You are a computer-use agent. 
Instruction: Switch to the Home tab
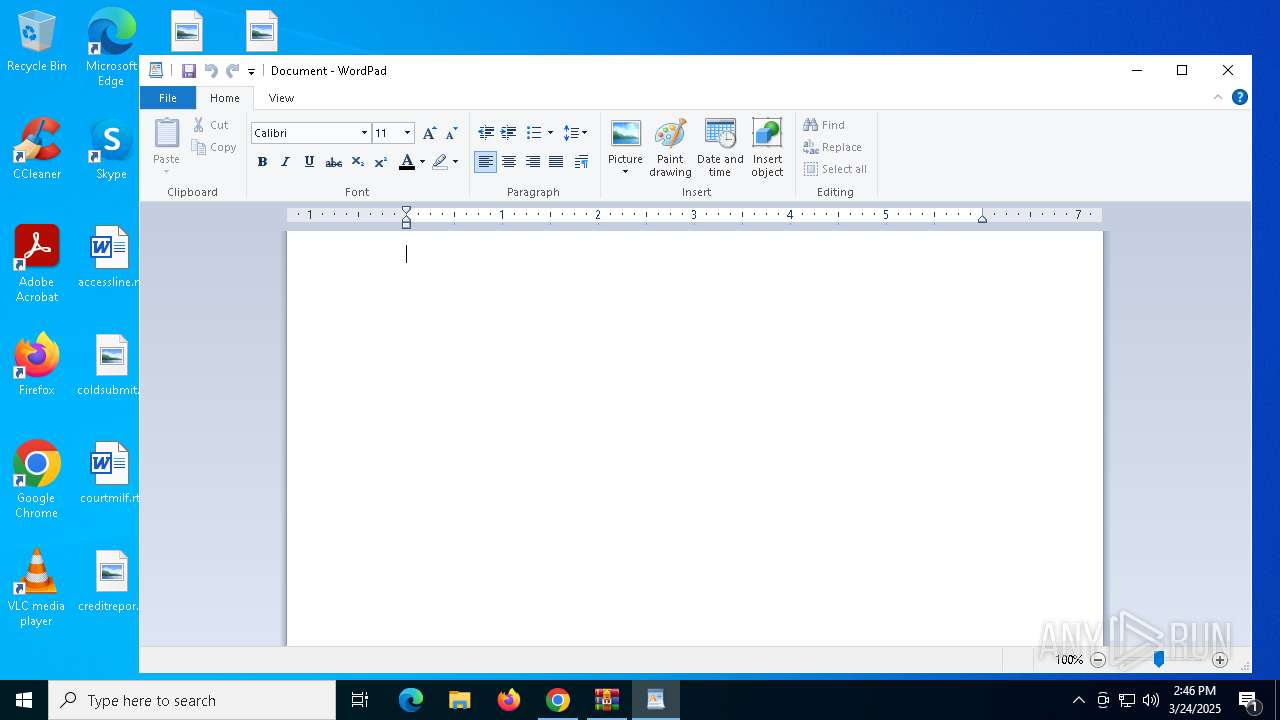point(225,98)
